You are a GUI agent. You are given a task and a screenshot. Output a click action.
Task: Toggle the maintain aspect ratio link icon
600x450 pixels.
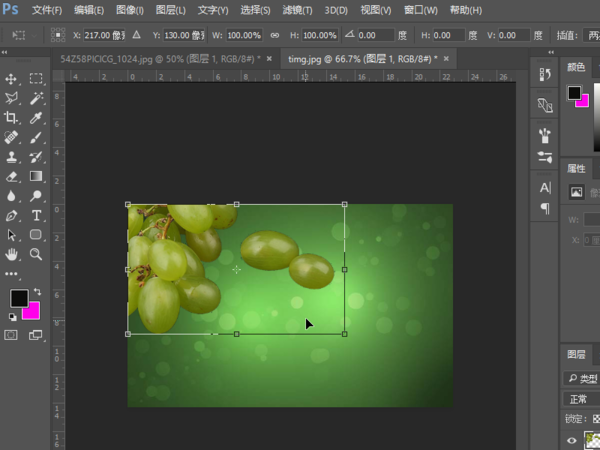coord(273,35)
